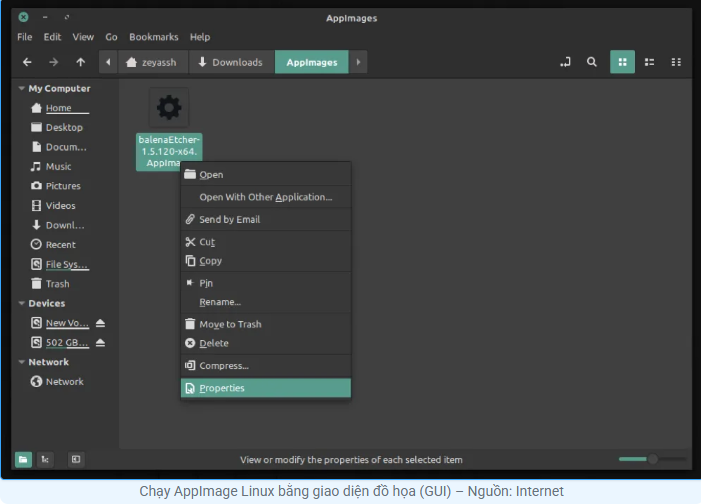Choose Open With Other Application

pos(266,197)
